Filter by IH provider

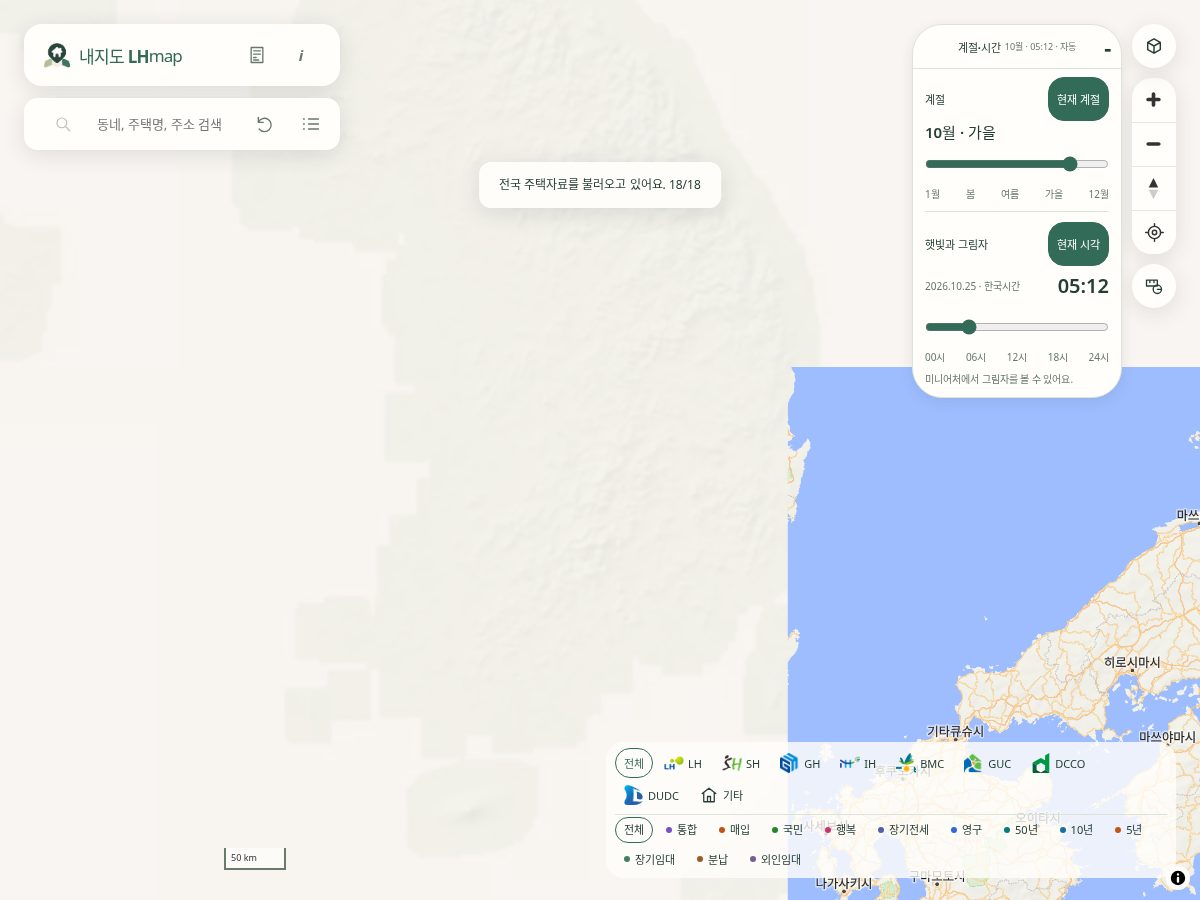858,764
